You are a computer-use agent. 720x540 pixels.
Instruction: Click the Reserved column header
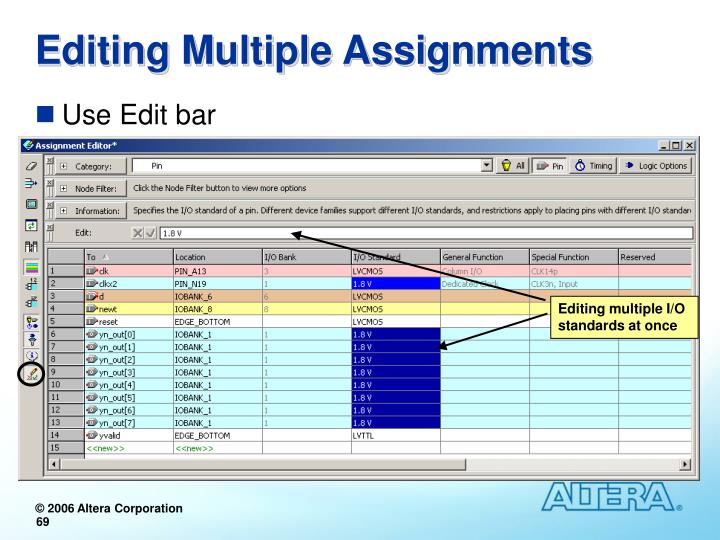point(655,257)
